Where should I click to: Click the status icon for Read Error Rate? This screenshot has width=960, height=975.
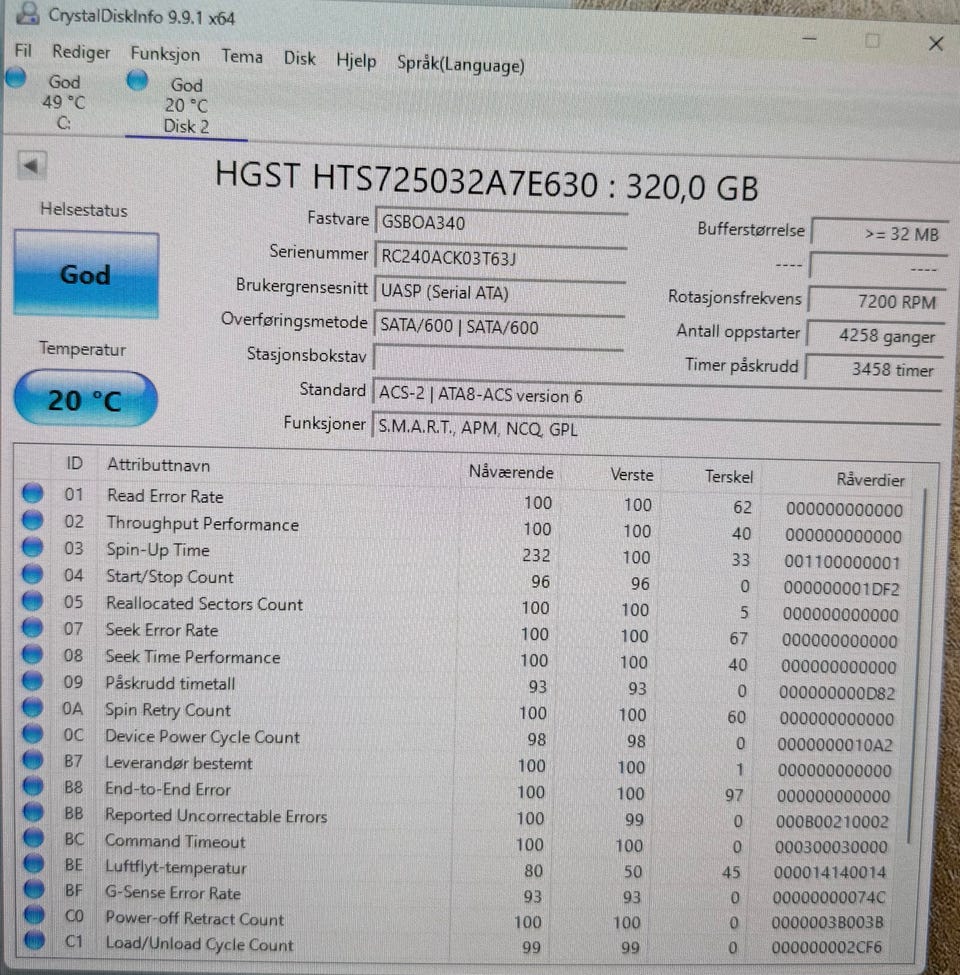(32, 493)
